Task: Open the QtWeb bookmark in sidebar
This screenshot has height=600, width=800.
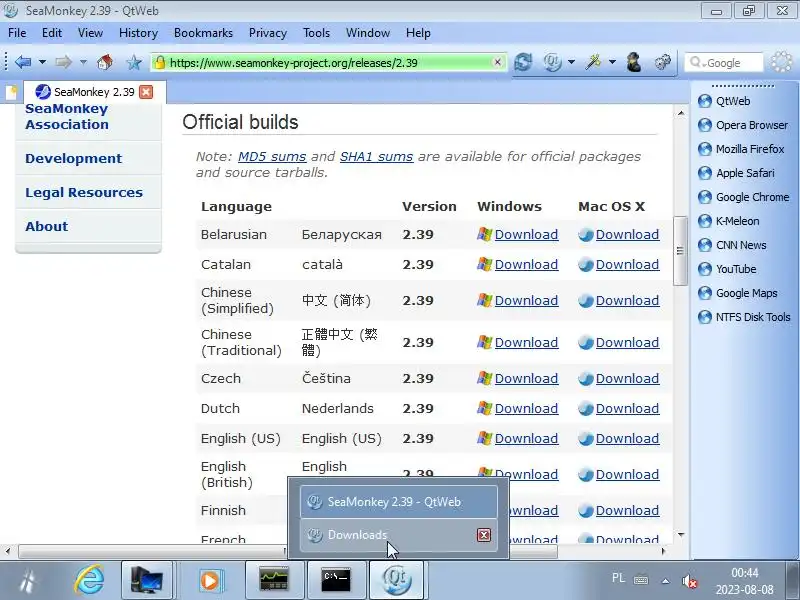Action: [x=724, y=101]
